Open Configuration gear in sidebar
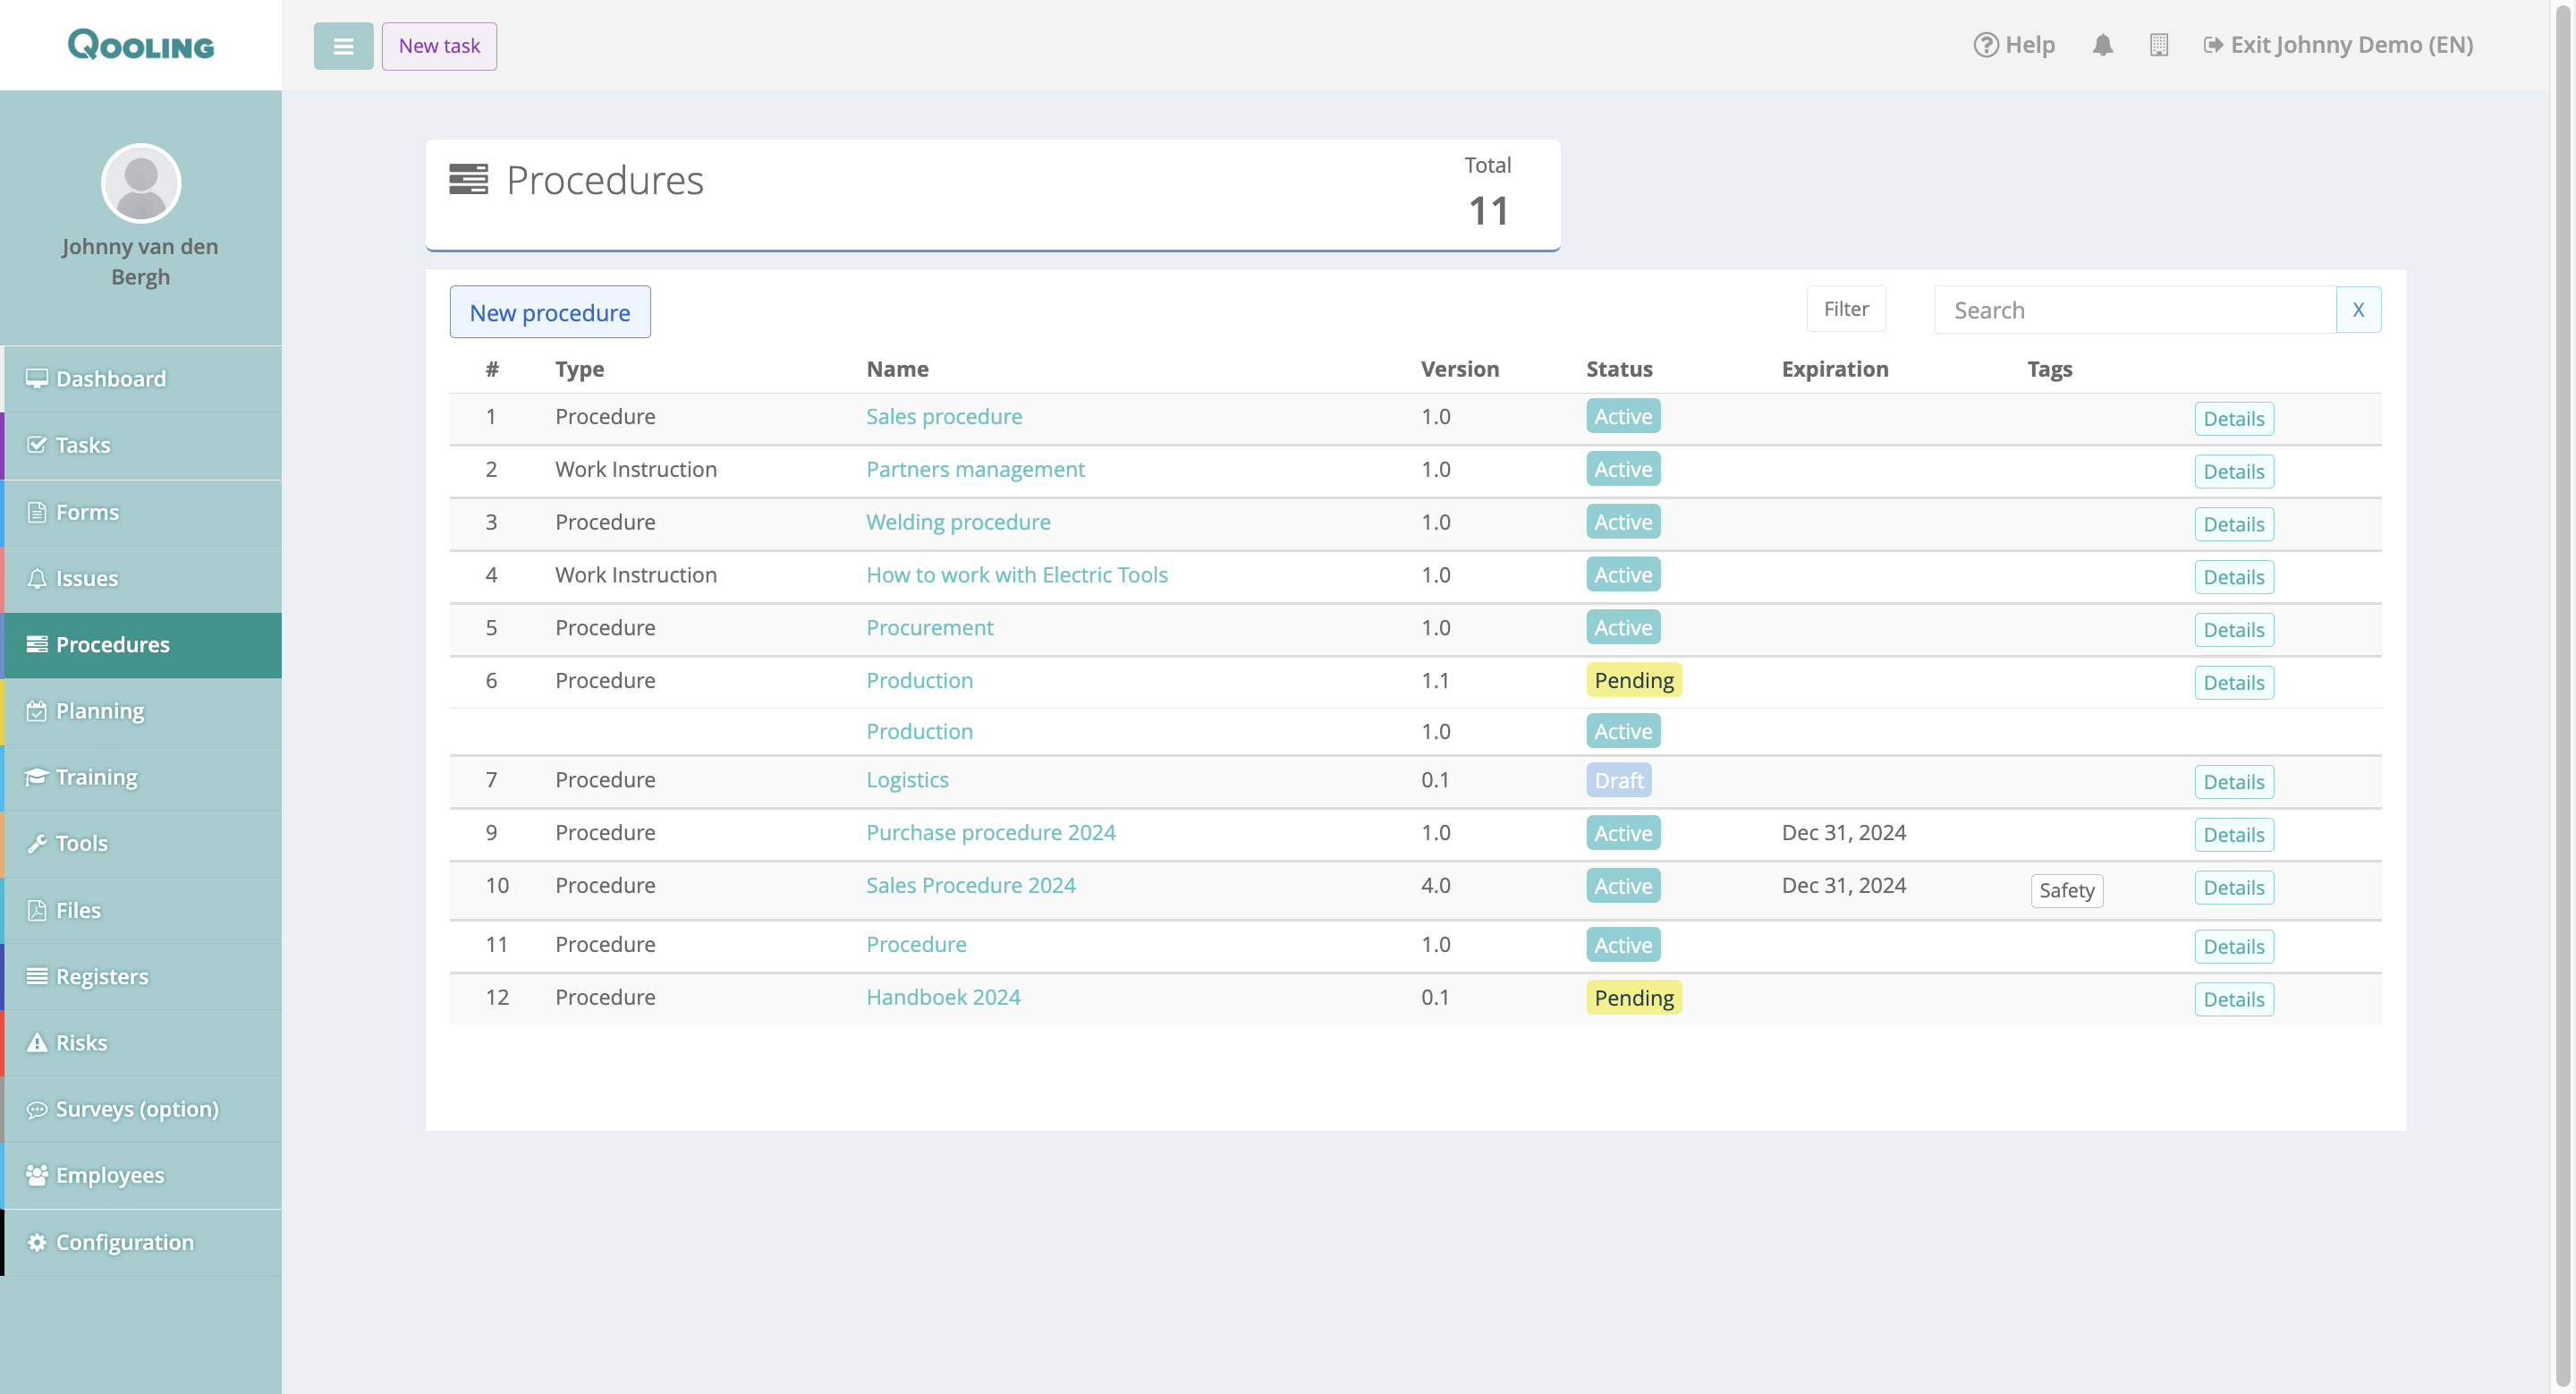 (x=124, y=1242)
